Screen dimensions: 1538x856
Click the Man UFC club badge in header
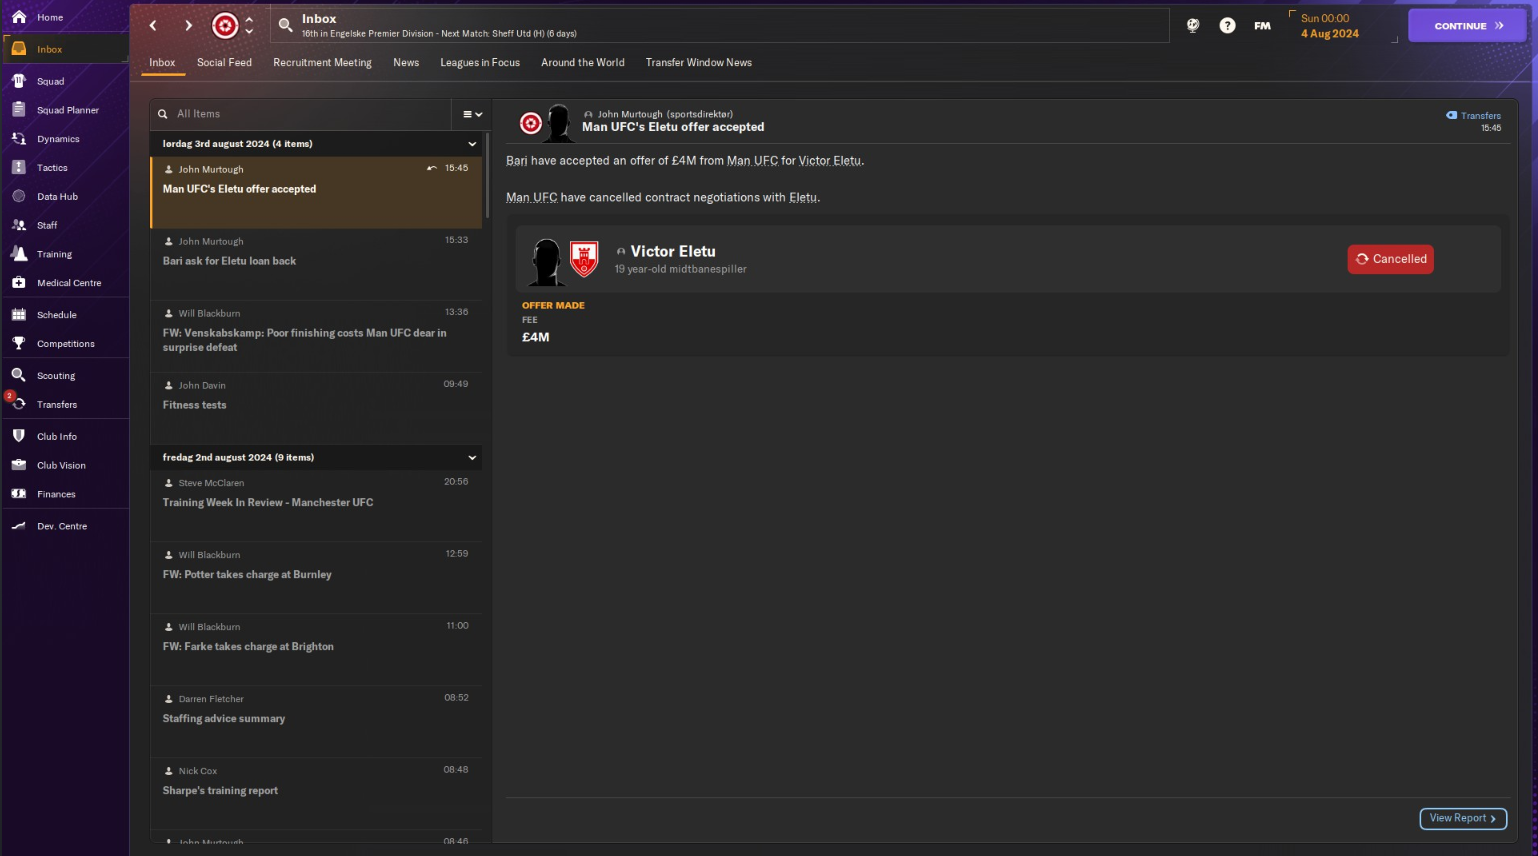point(225,26)
